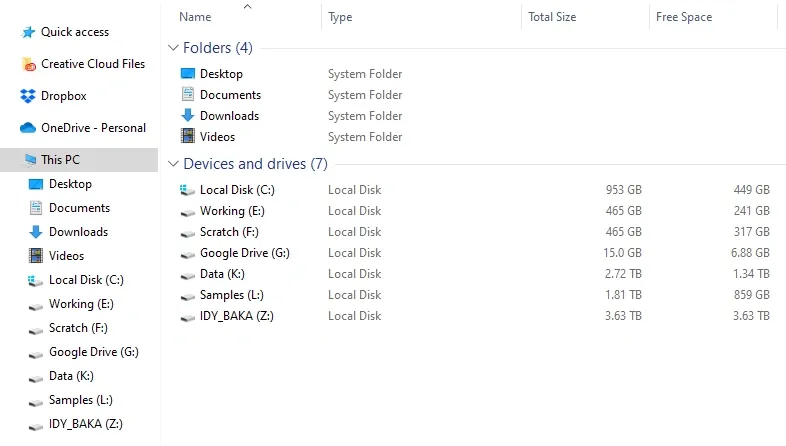Click the Samples (L:) drive icon in sidebar
The height and width of the screenshot is (446, 786).
pyautogui.click(x=36, y=402)
